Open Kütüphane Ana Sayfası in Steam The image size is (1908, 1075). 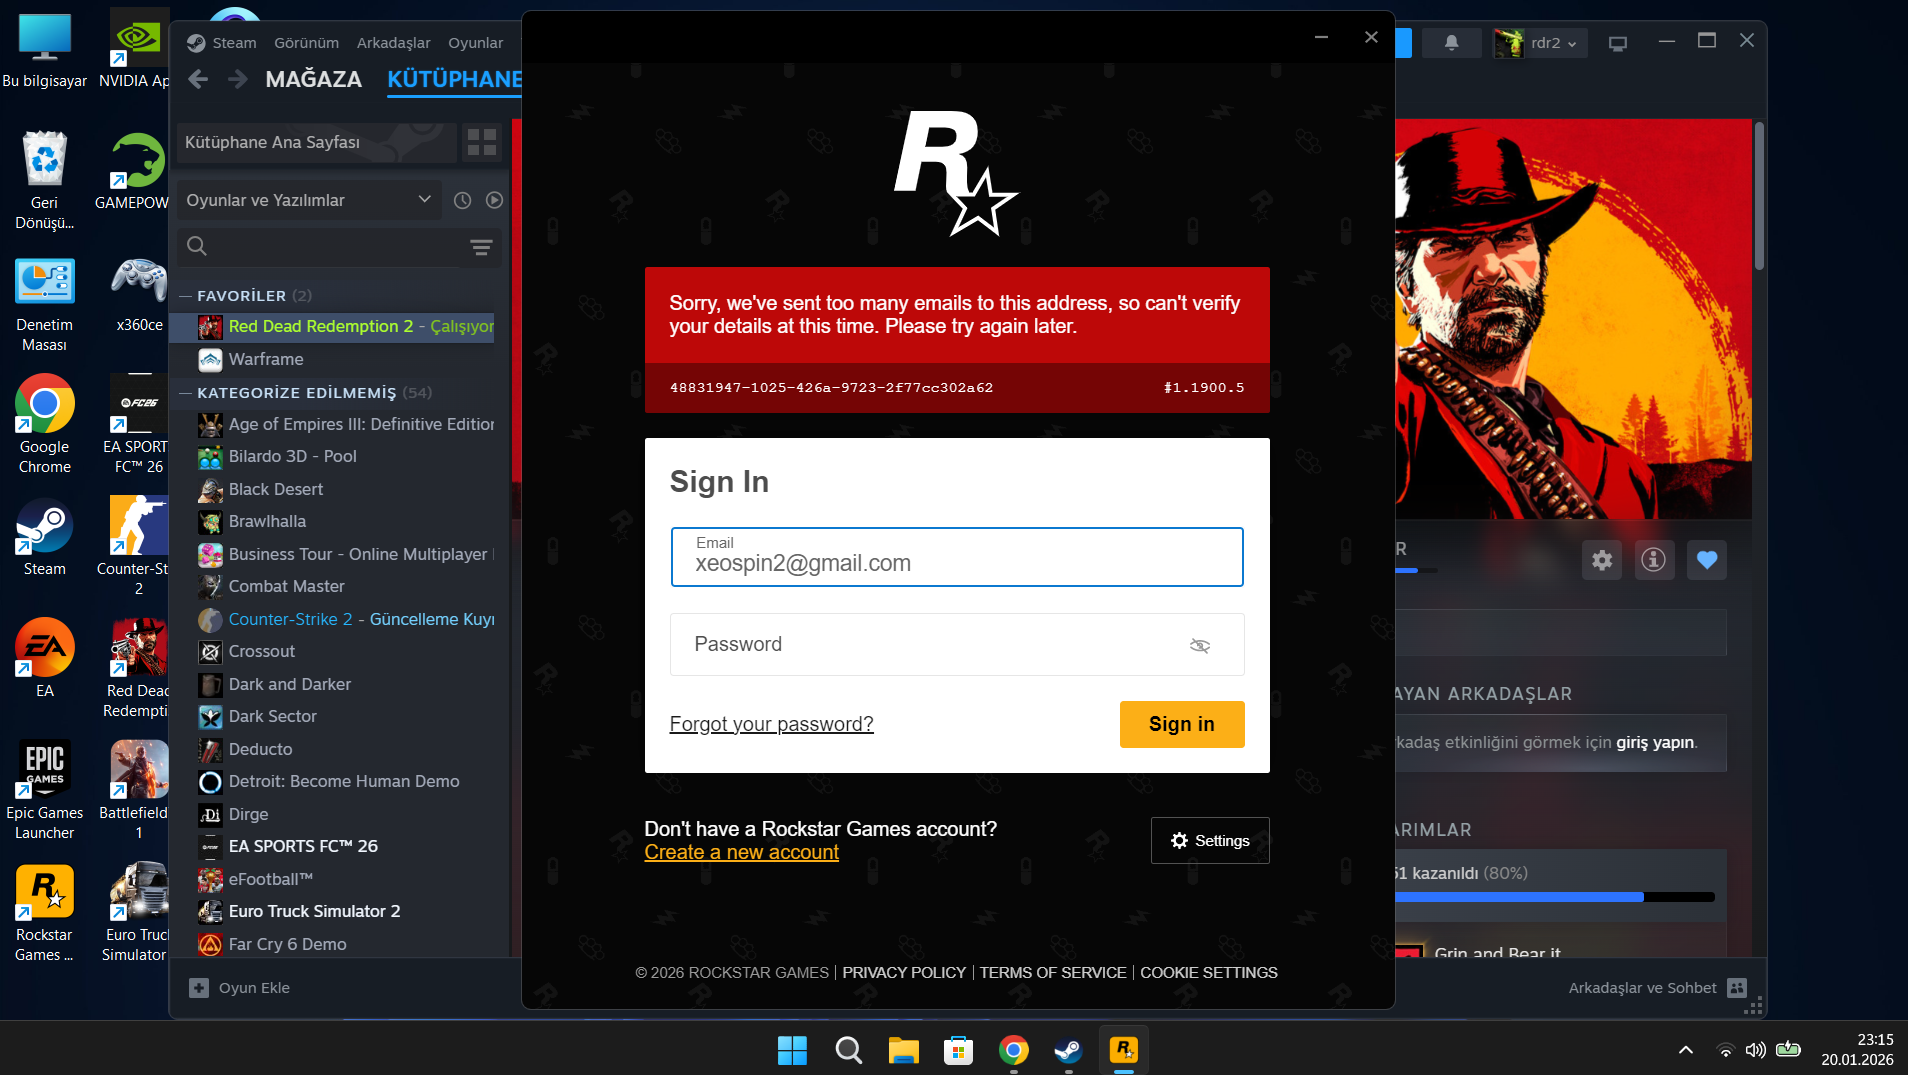[316, 143]
